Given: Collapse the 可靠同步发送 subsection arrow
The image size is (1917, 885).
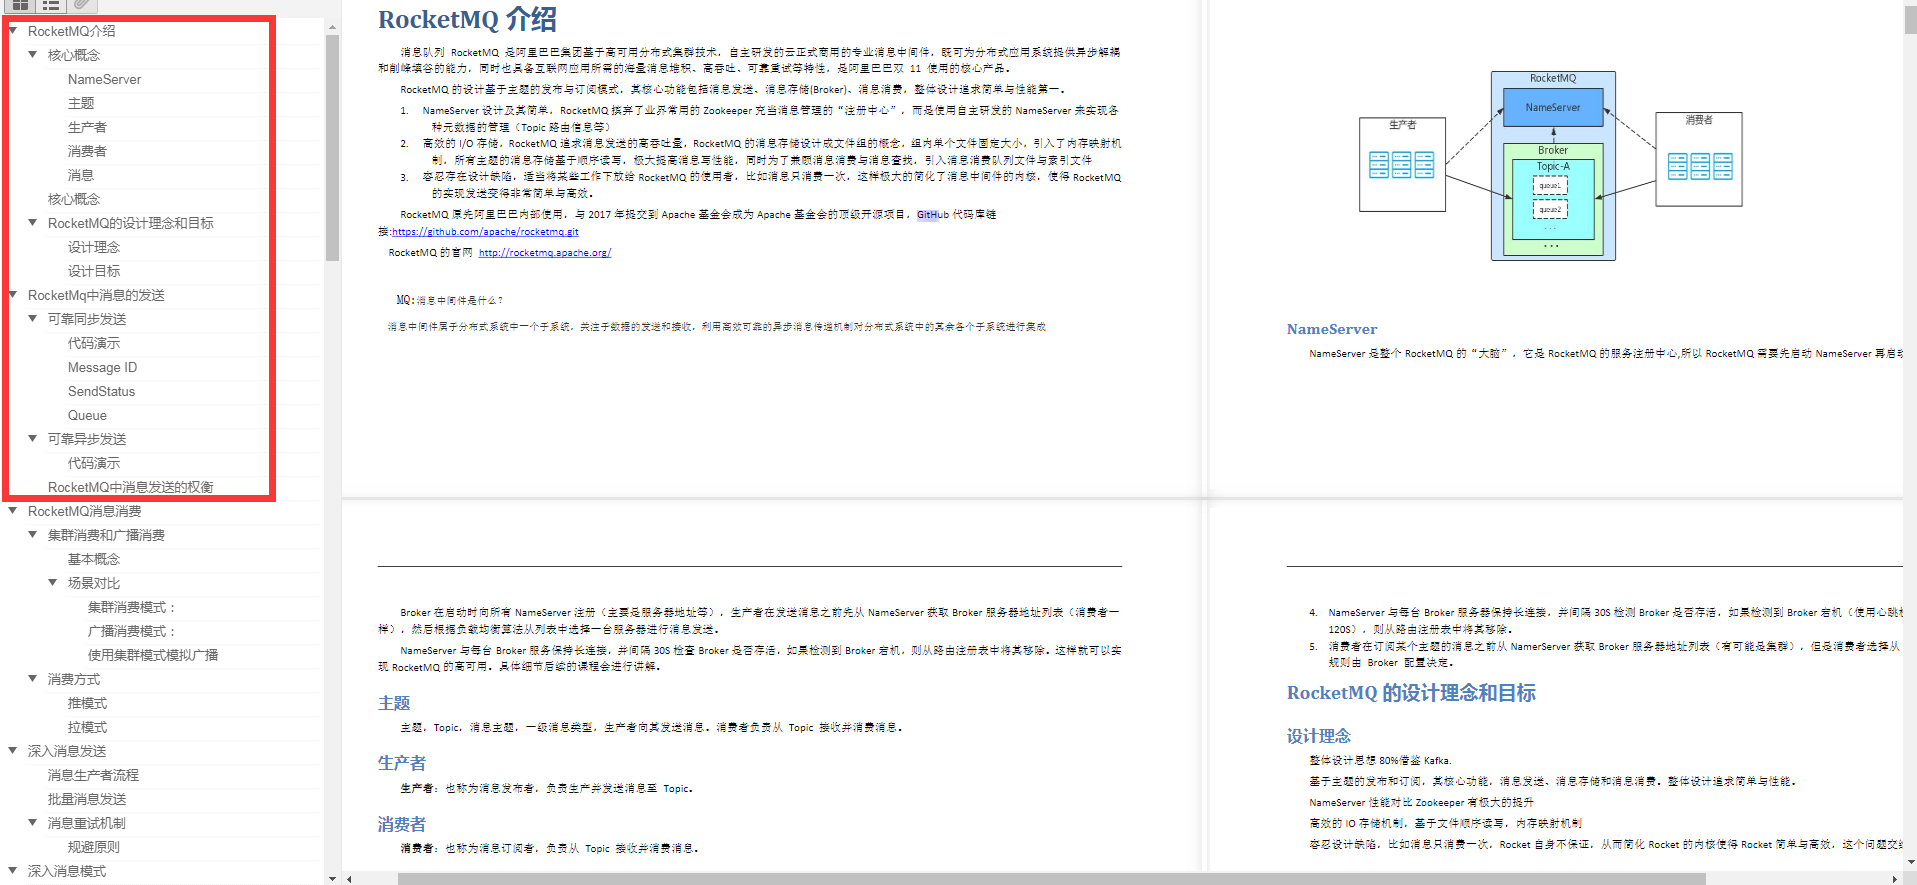Looking at the screenshot, I should (33, 319).
